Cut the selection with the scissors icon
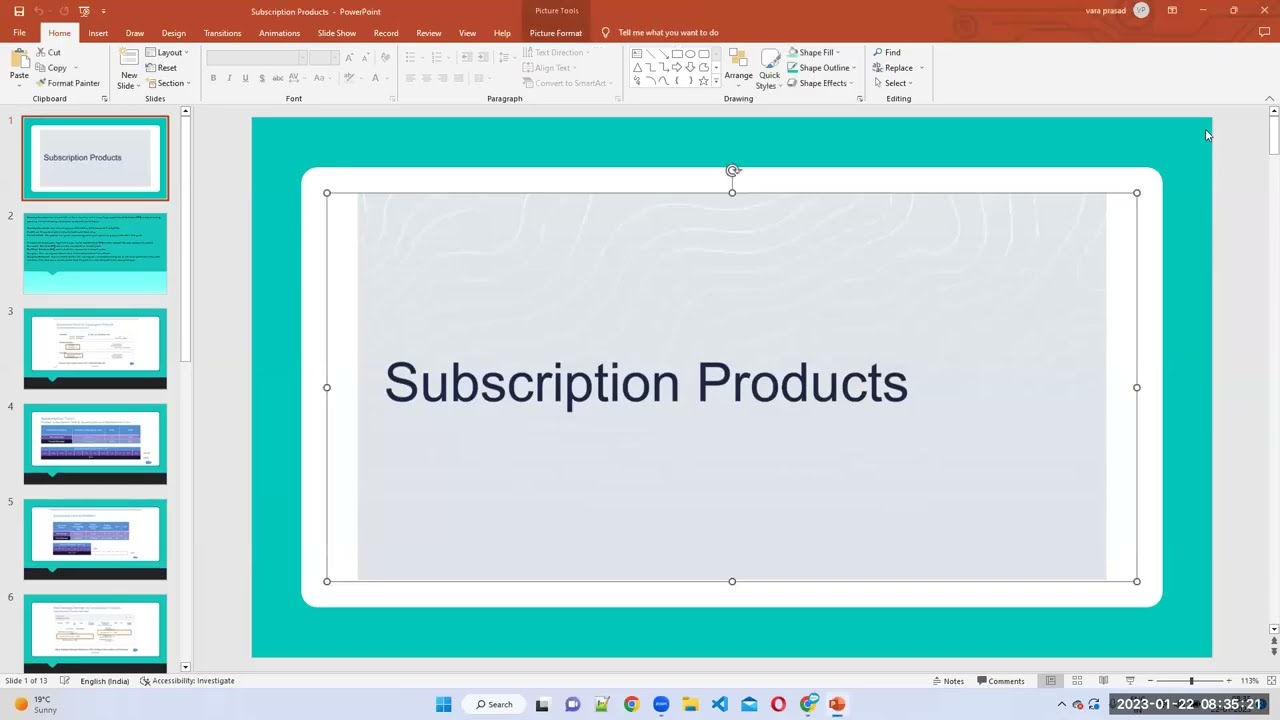Viewport: 1280px width, 720px height. [48, 52]
